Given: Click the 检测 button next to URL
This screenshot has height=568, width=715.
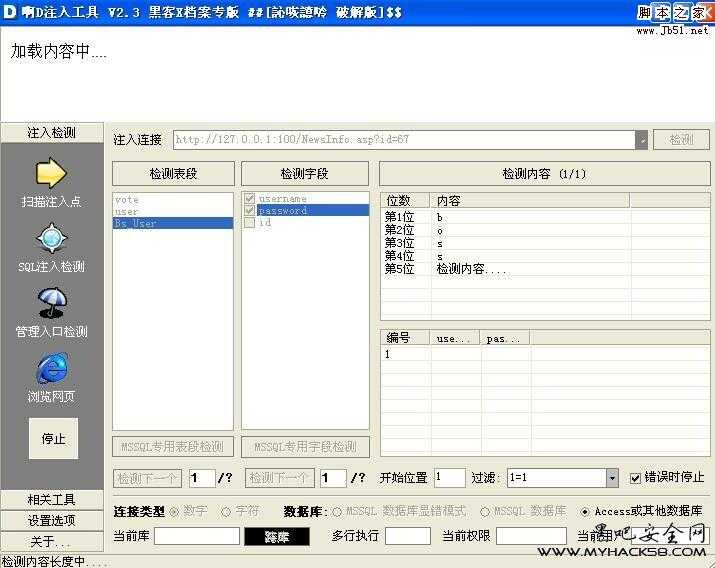Looking at the screenshot, I should tap(681, 139).
